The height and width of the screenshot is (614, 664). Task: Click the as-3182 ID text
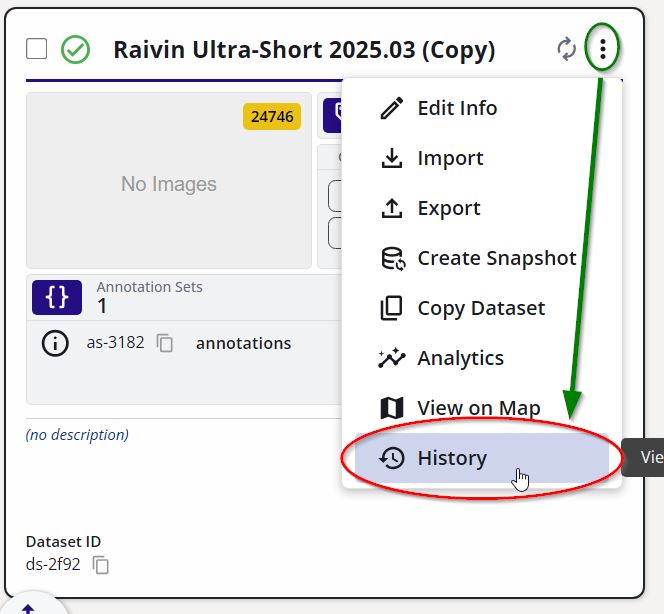115,343
